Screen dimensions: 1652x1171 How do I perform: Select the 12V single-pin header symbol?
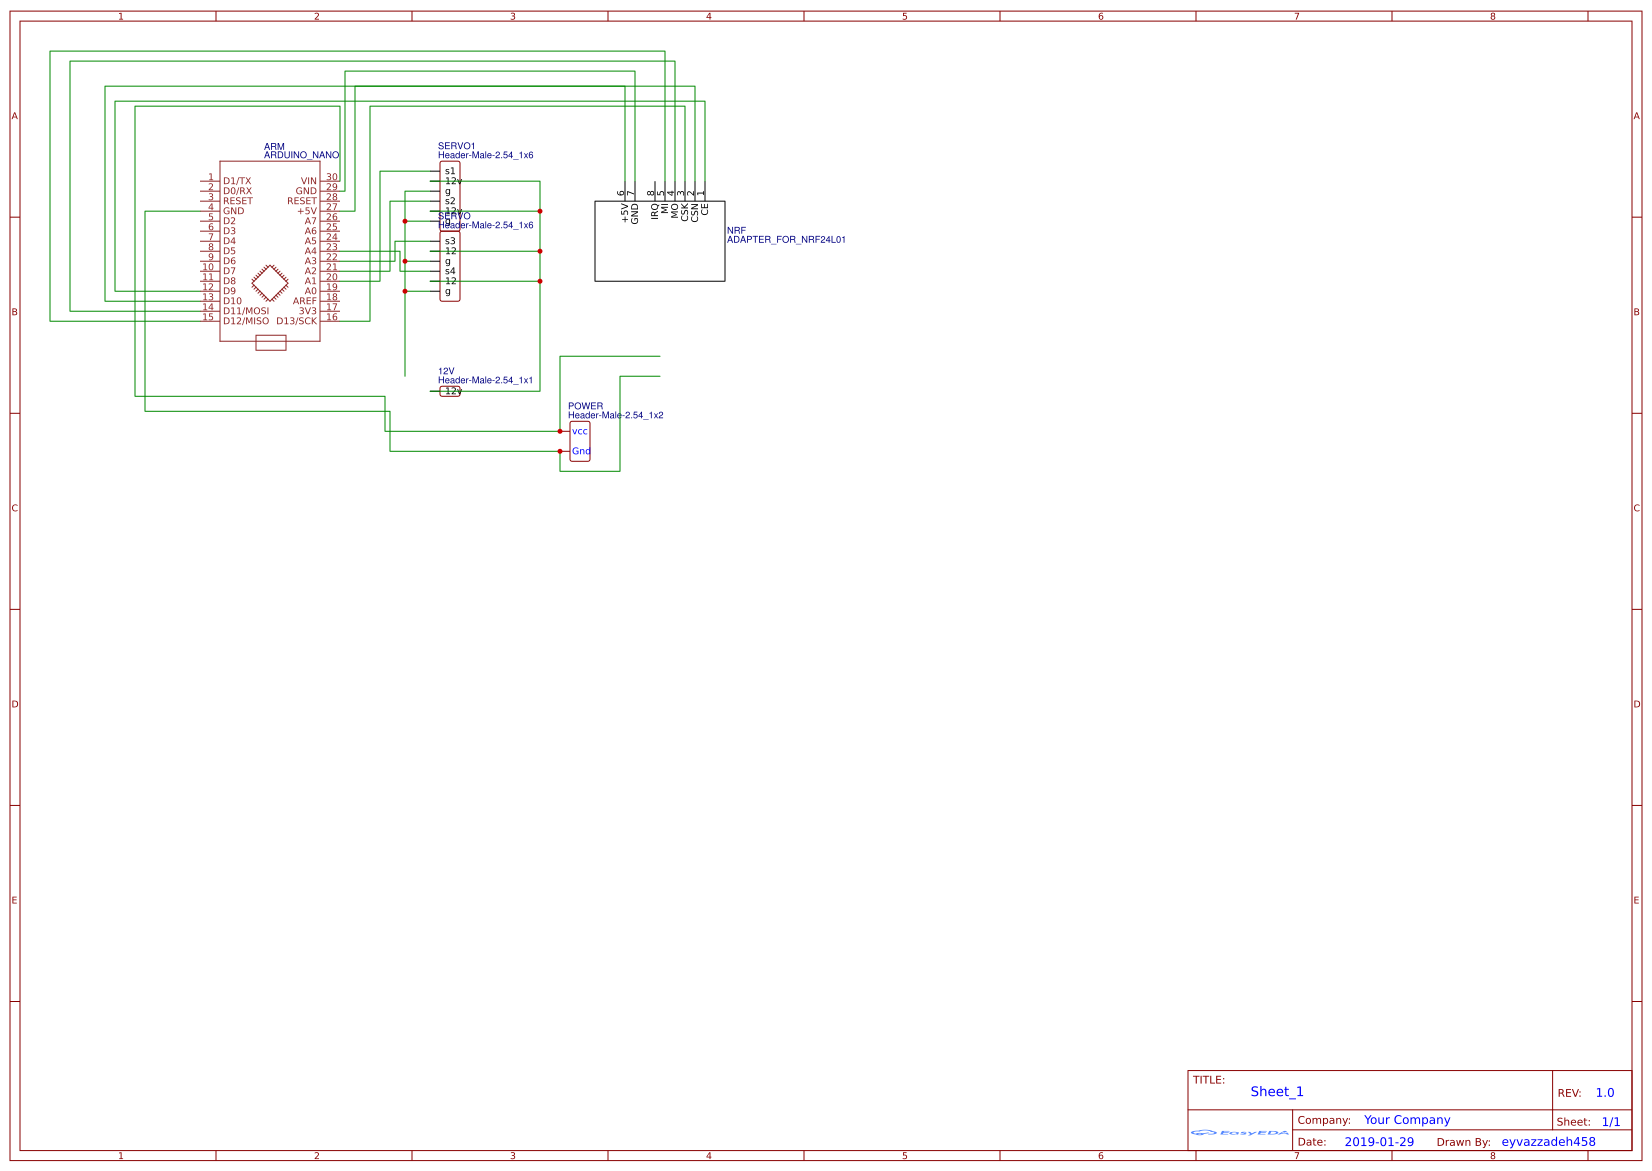[x=451, y=391]
